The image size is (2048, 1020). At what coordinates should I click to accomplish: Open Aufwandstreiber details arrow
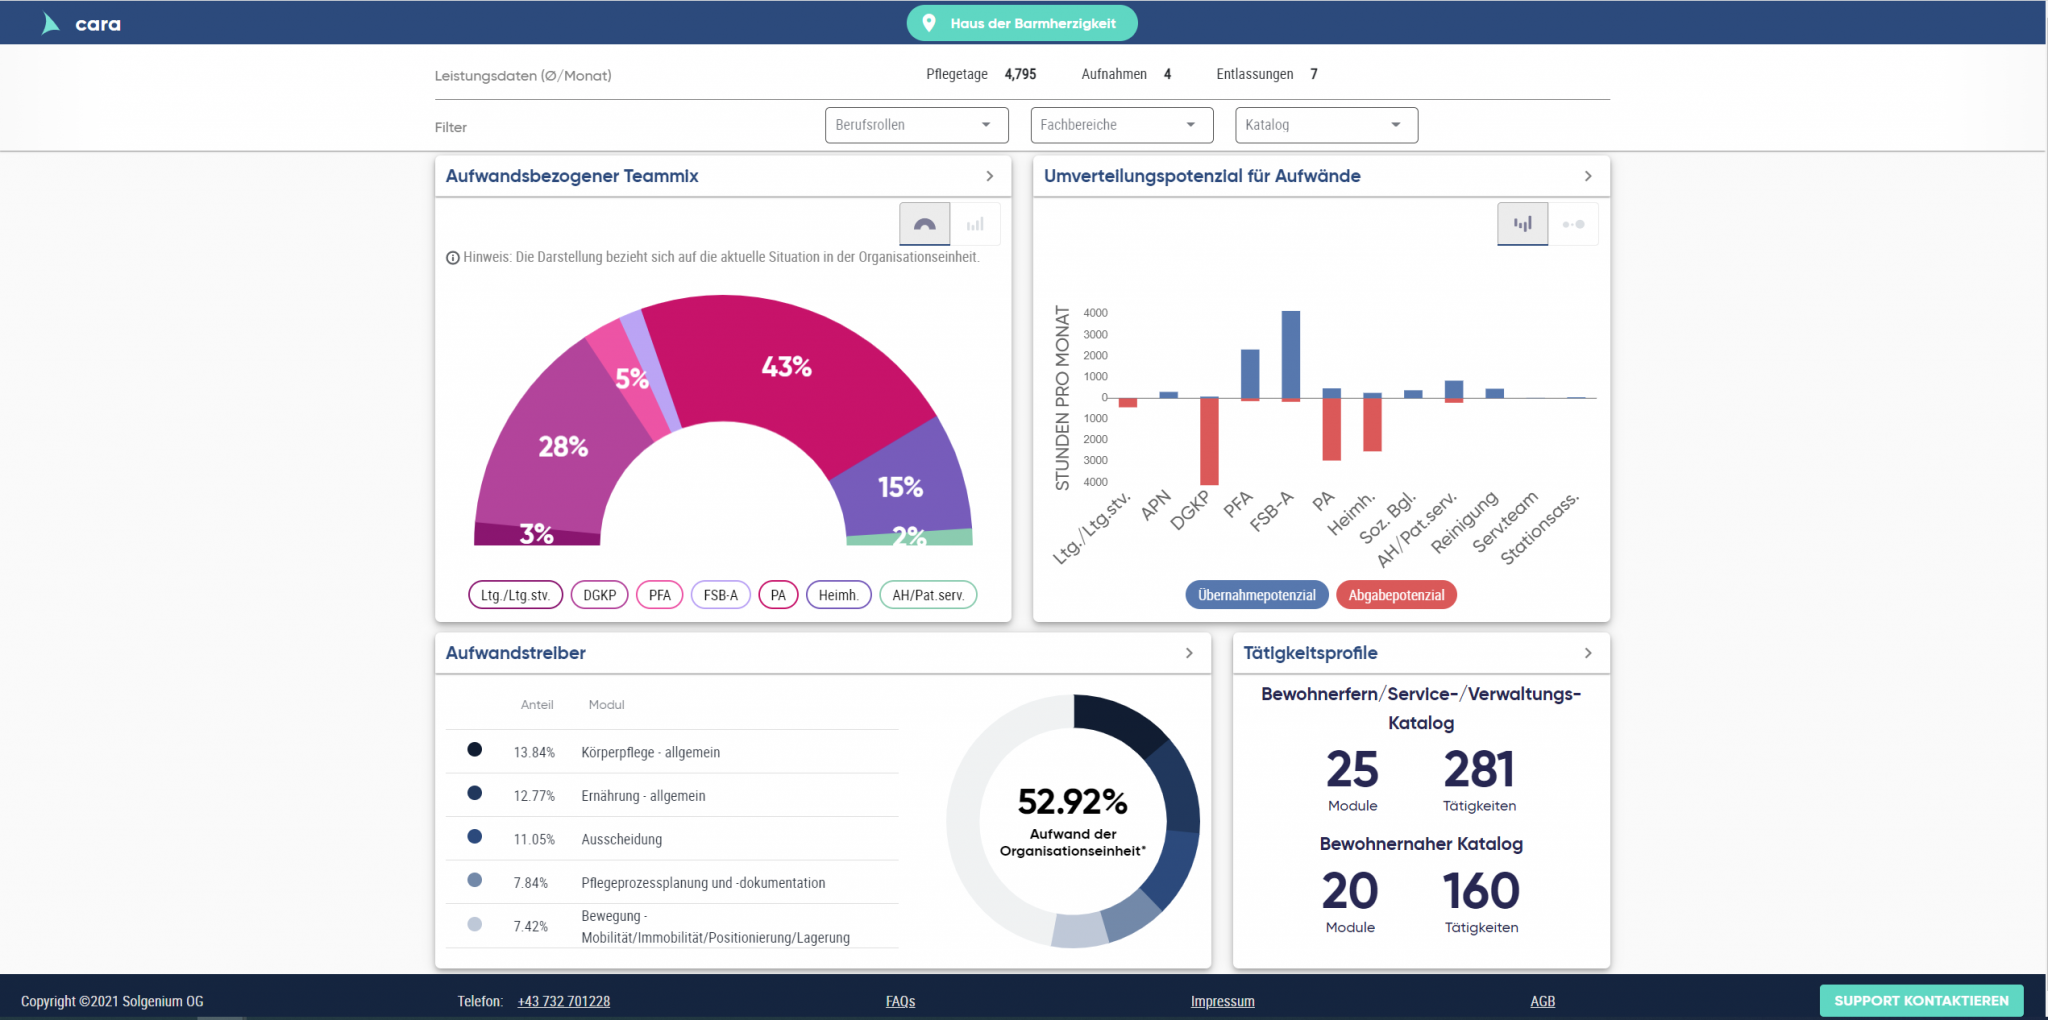pyautogui.click(x=1189, y=653)
